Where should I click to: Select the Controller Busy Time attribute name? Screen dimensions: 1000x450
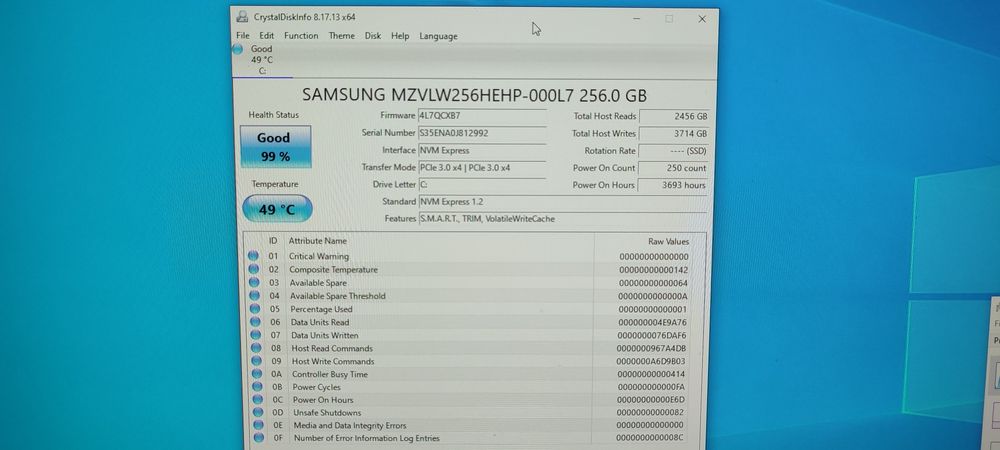[330, 374]
